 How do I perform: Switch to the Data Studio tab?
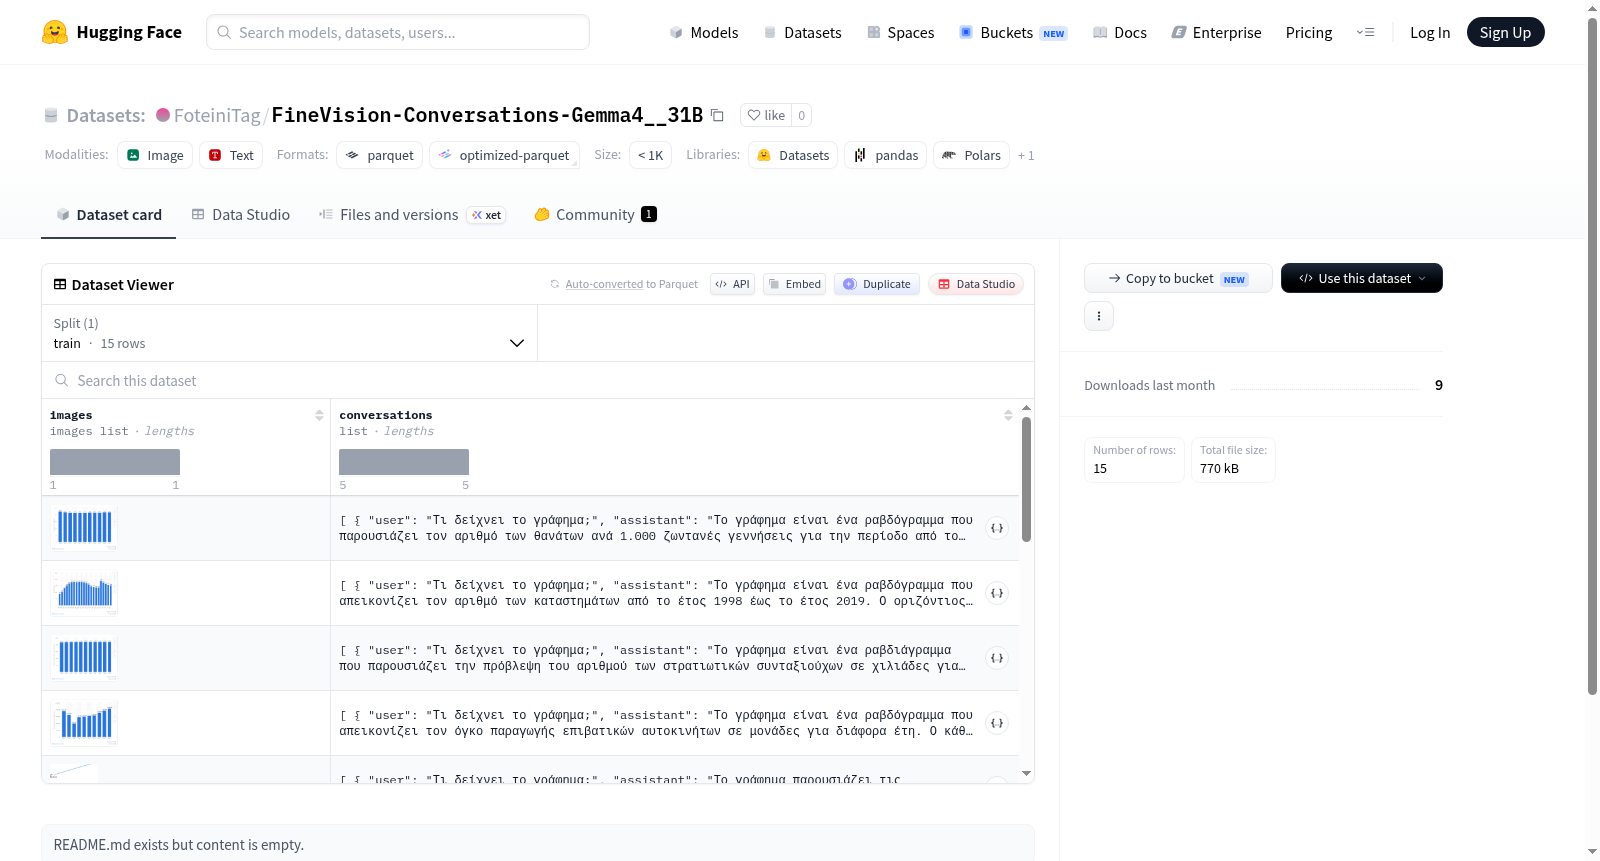coord(241,215)
